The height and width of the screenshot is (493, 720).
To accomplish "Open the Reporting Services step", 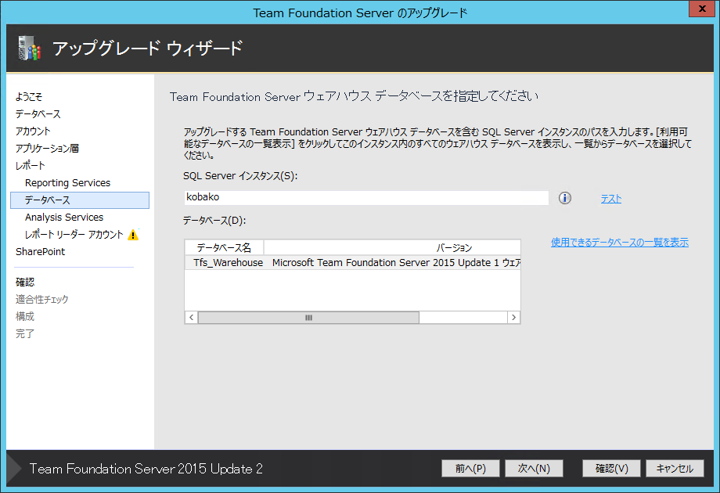I will click(x=68, y=183).
